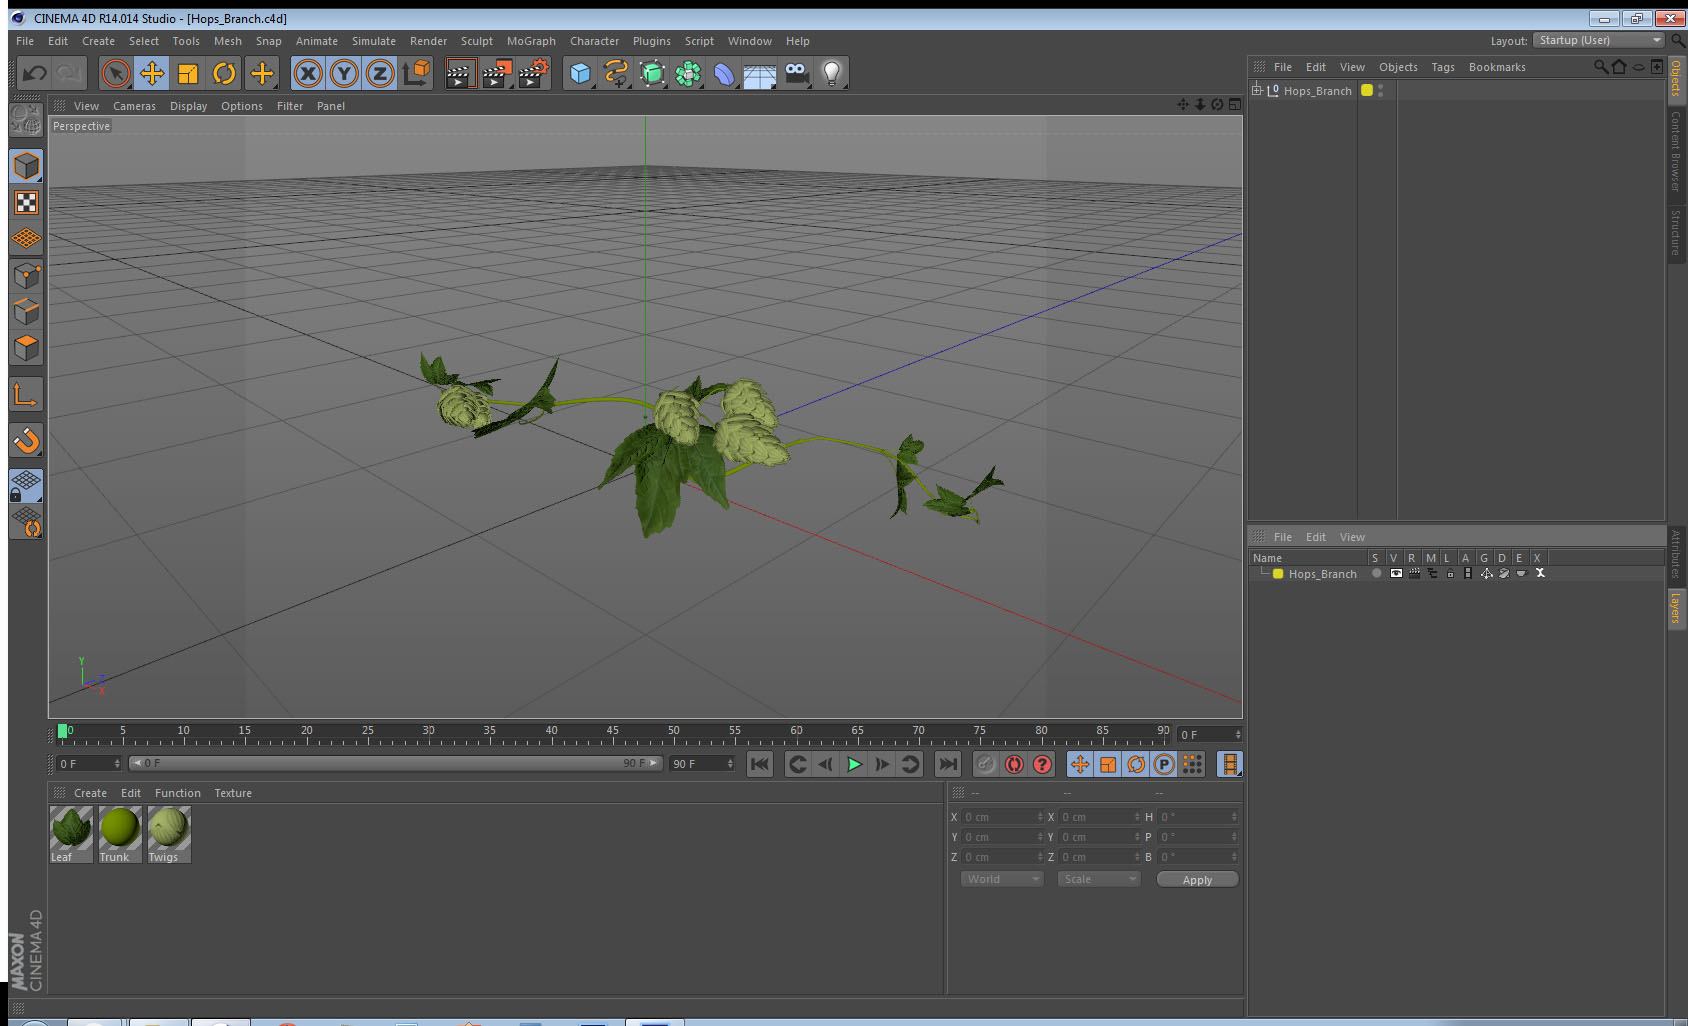The image size is (1688, 1026).
Task: Toggle parameter keyframe recording P icon
Action: coord(1164,764)
